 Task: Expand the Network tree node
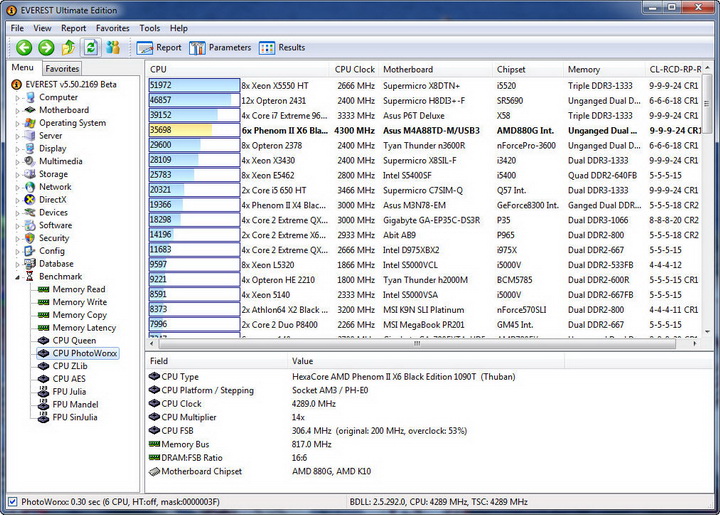coord(17,188)
